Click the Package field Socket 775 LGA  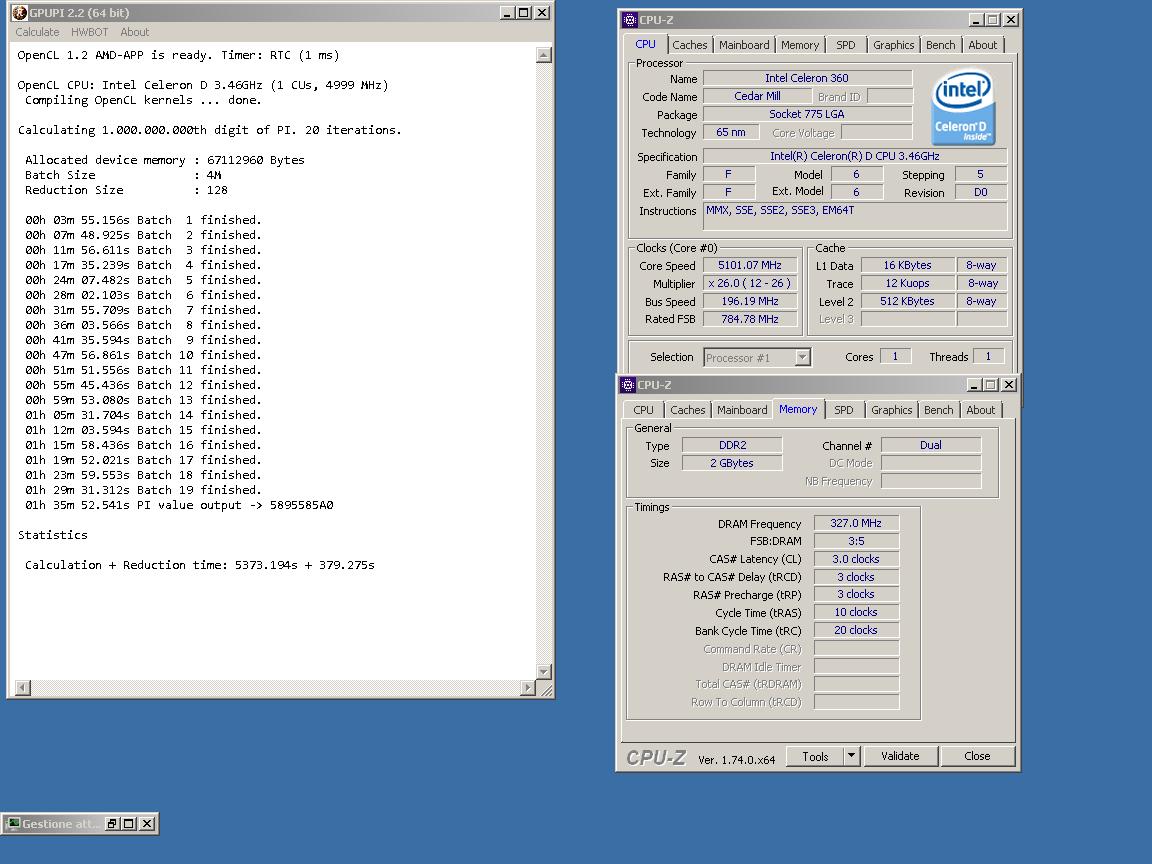pyautogui.click(x=807, y=114)
